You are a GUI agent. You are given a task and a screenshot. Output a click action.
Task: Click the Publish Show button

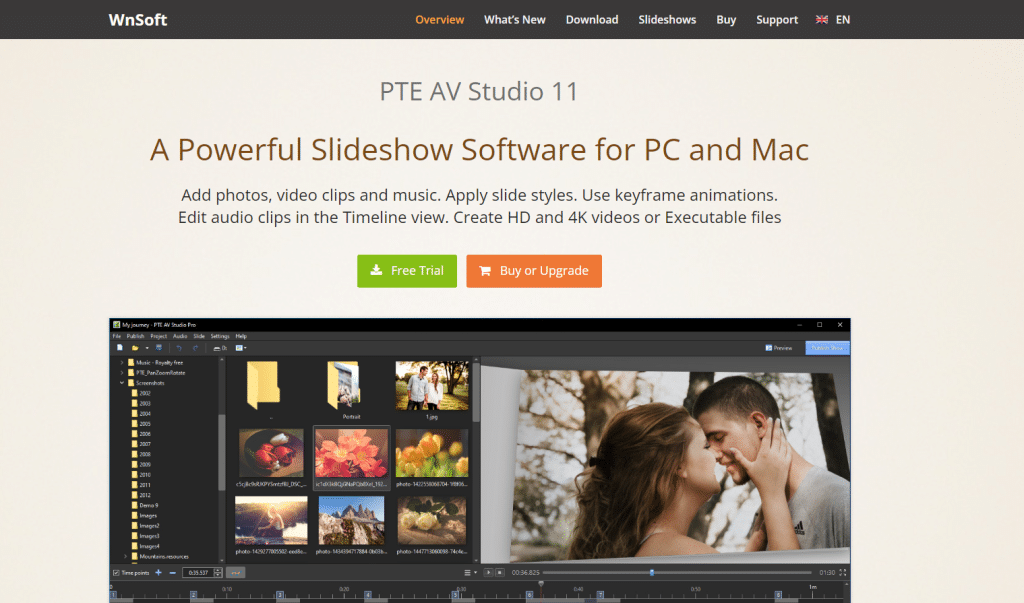(826, 347)
